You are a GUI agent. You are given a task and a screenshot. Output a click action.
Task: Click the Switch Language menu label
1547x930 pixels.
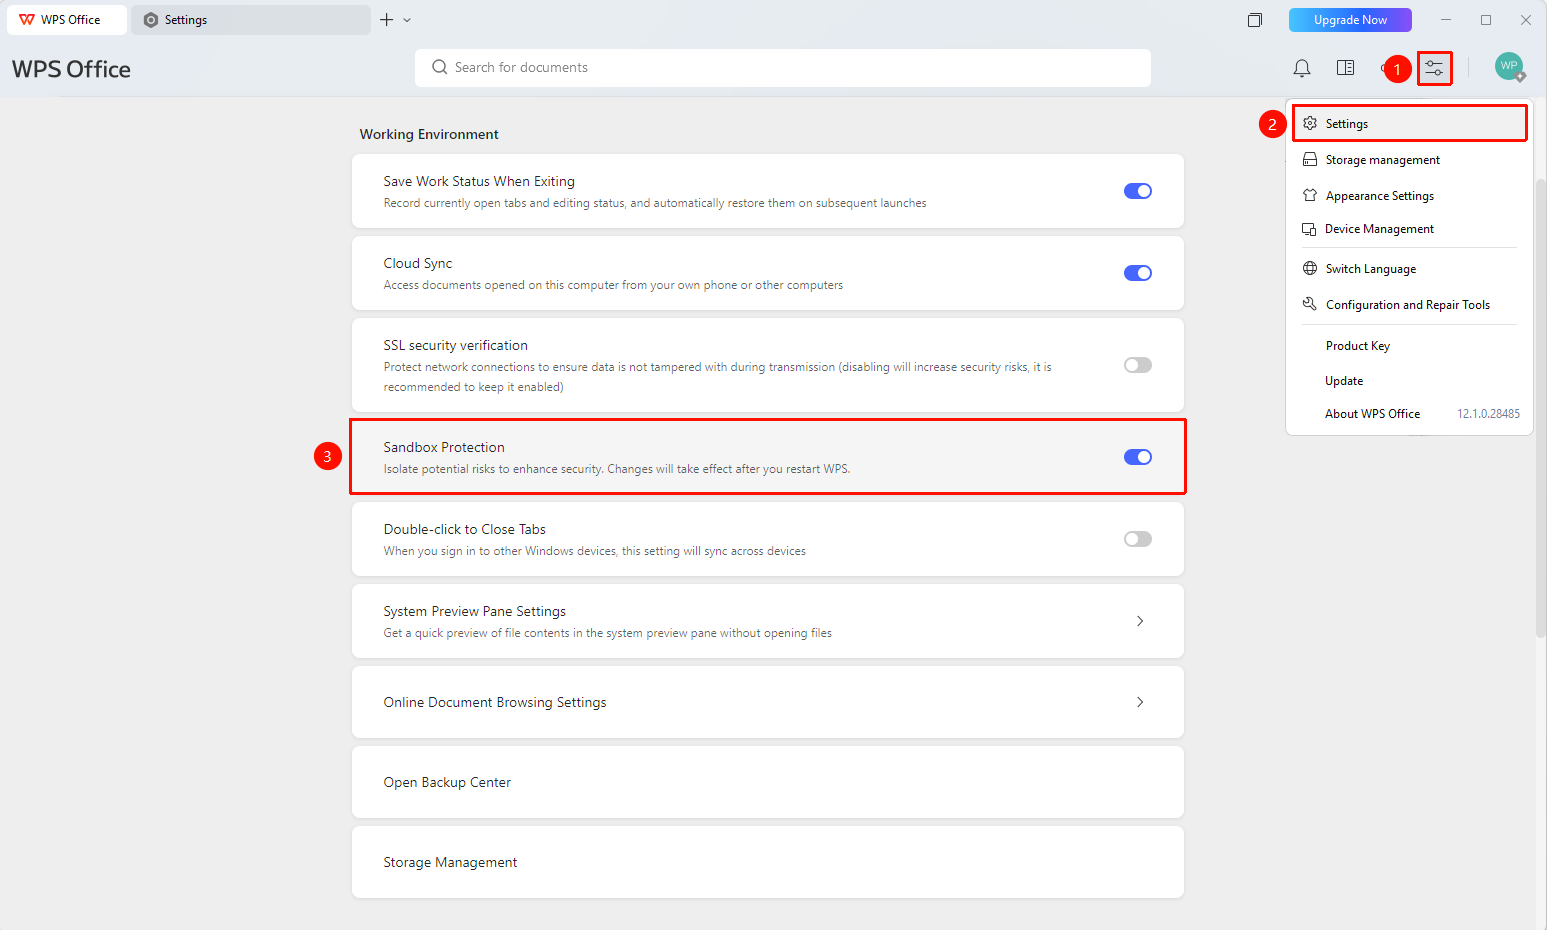coord(1371,269)
